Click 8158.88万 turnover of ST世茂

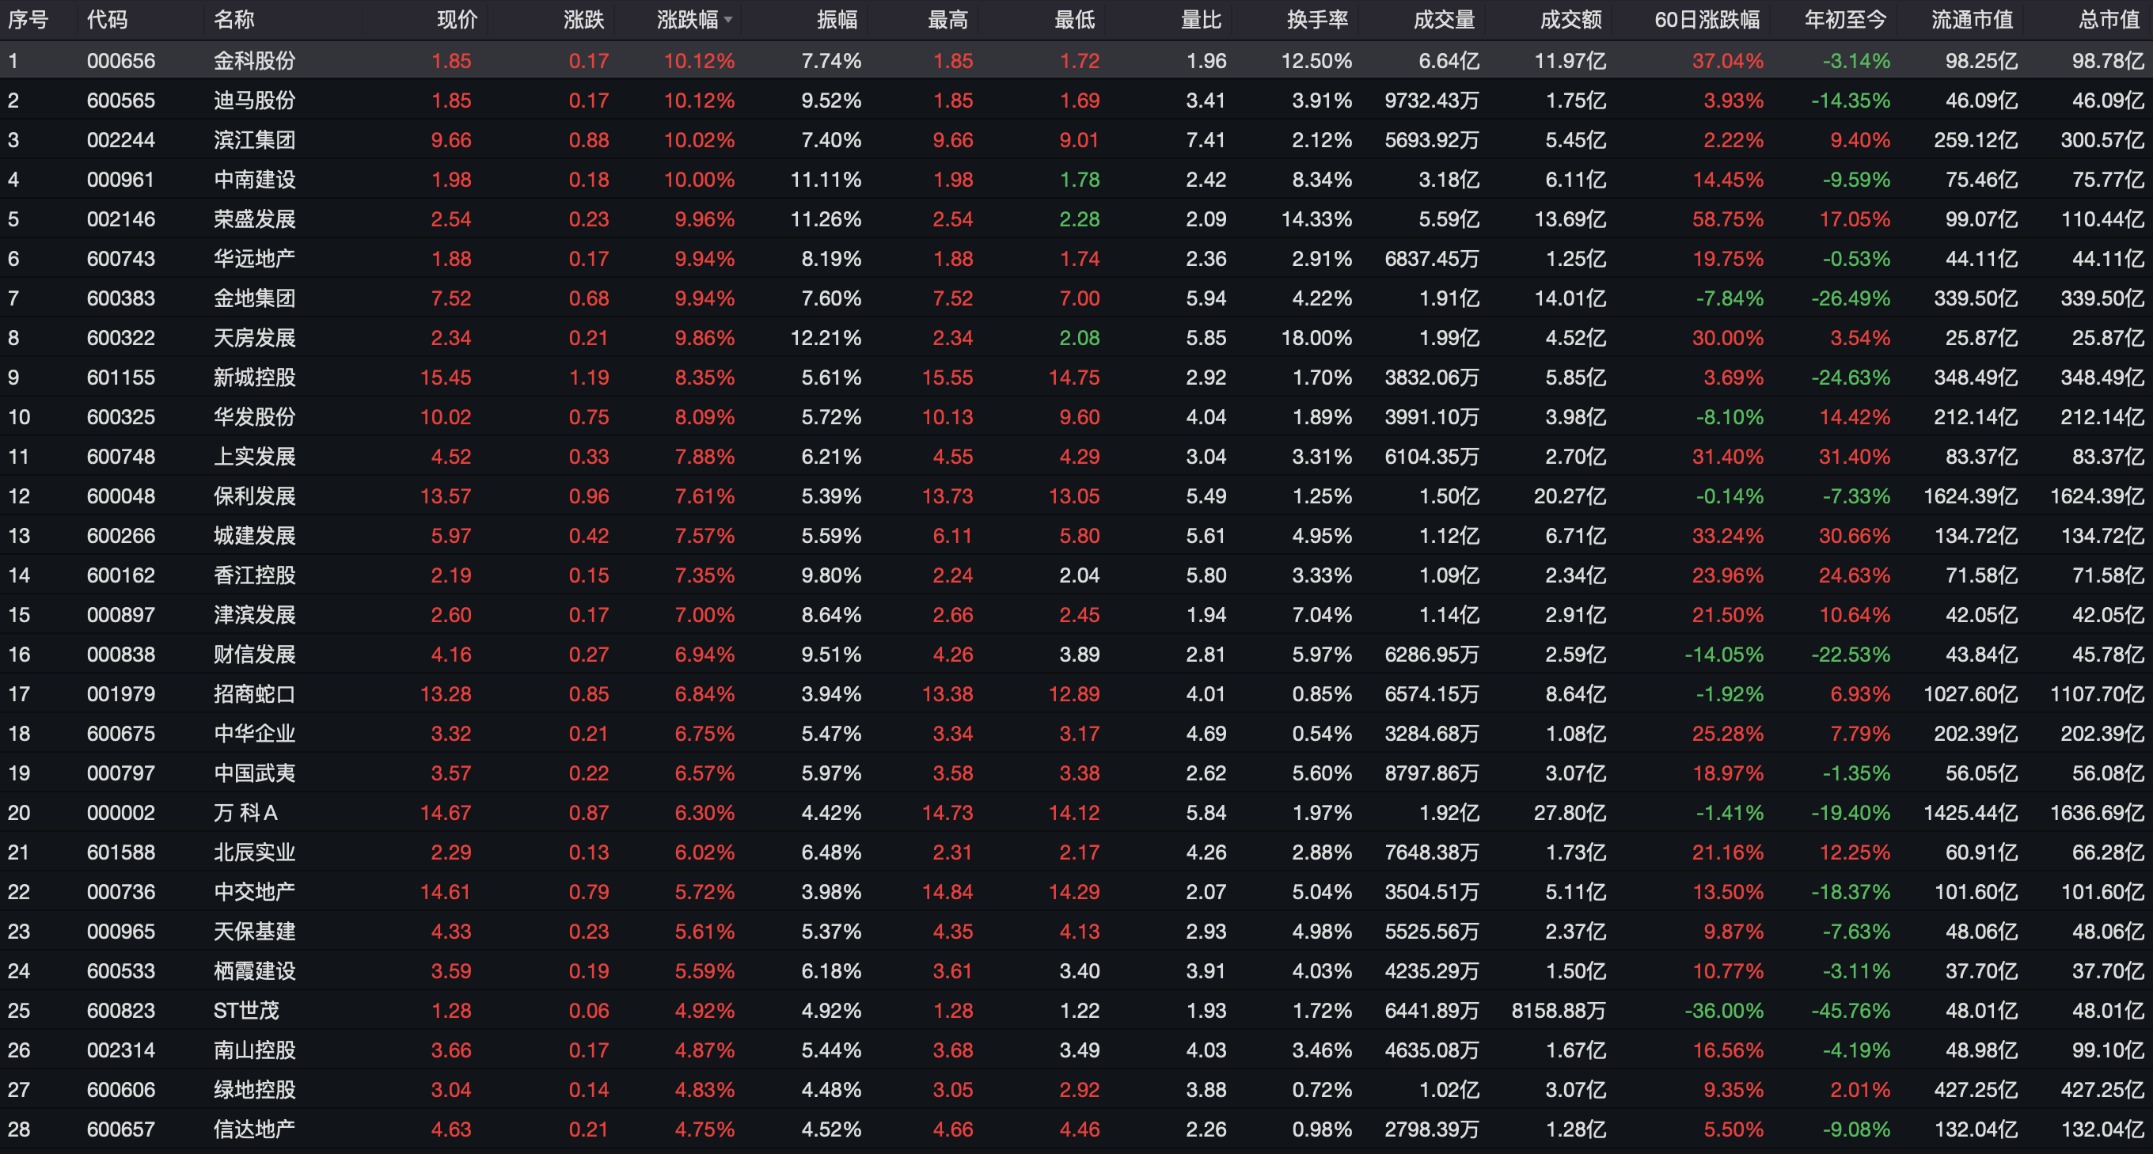1559,1011
